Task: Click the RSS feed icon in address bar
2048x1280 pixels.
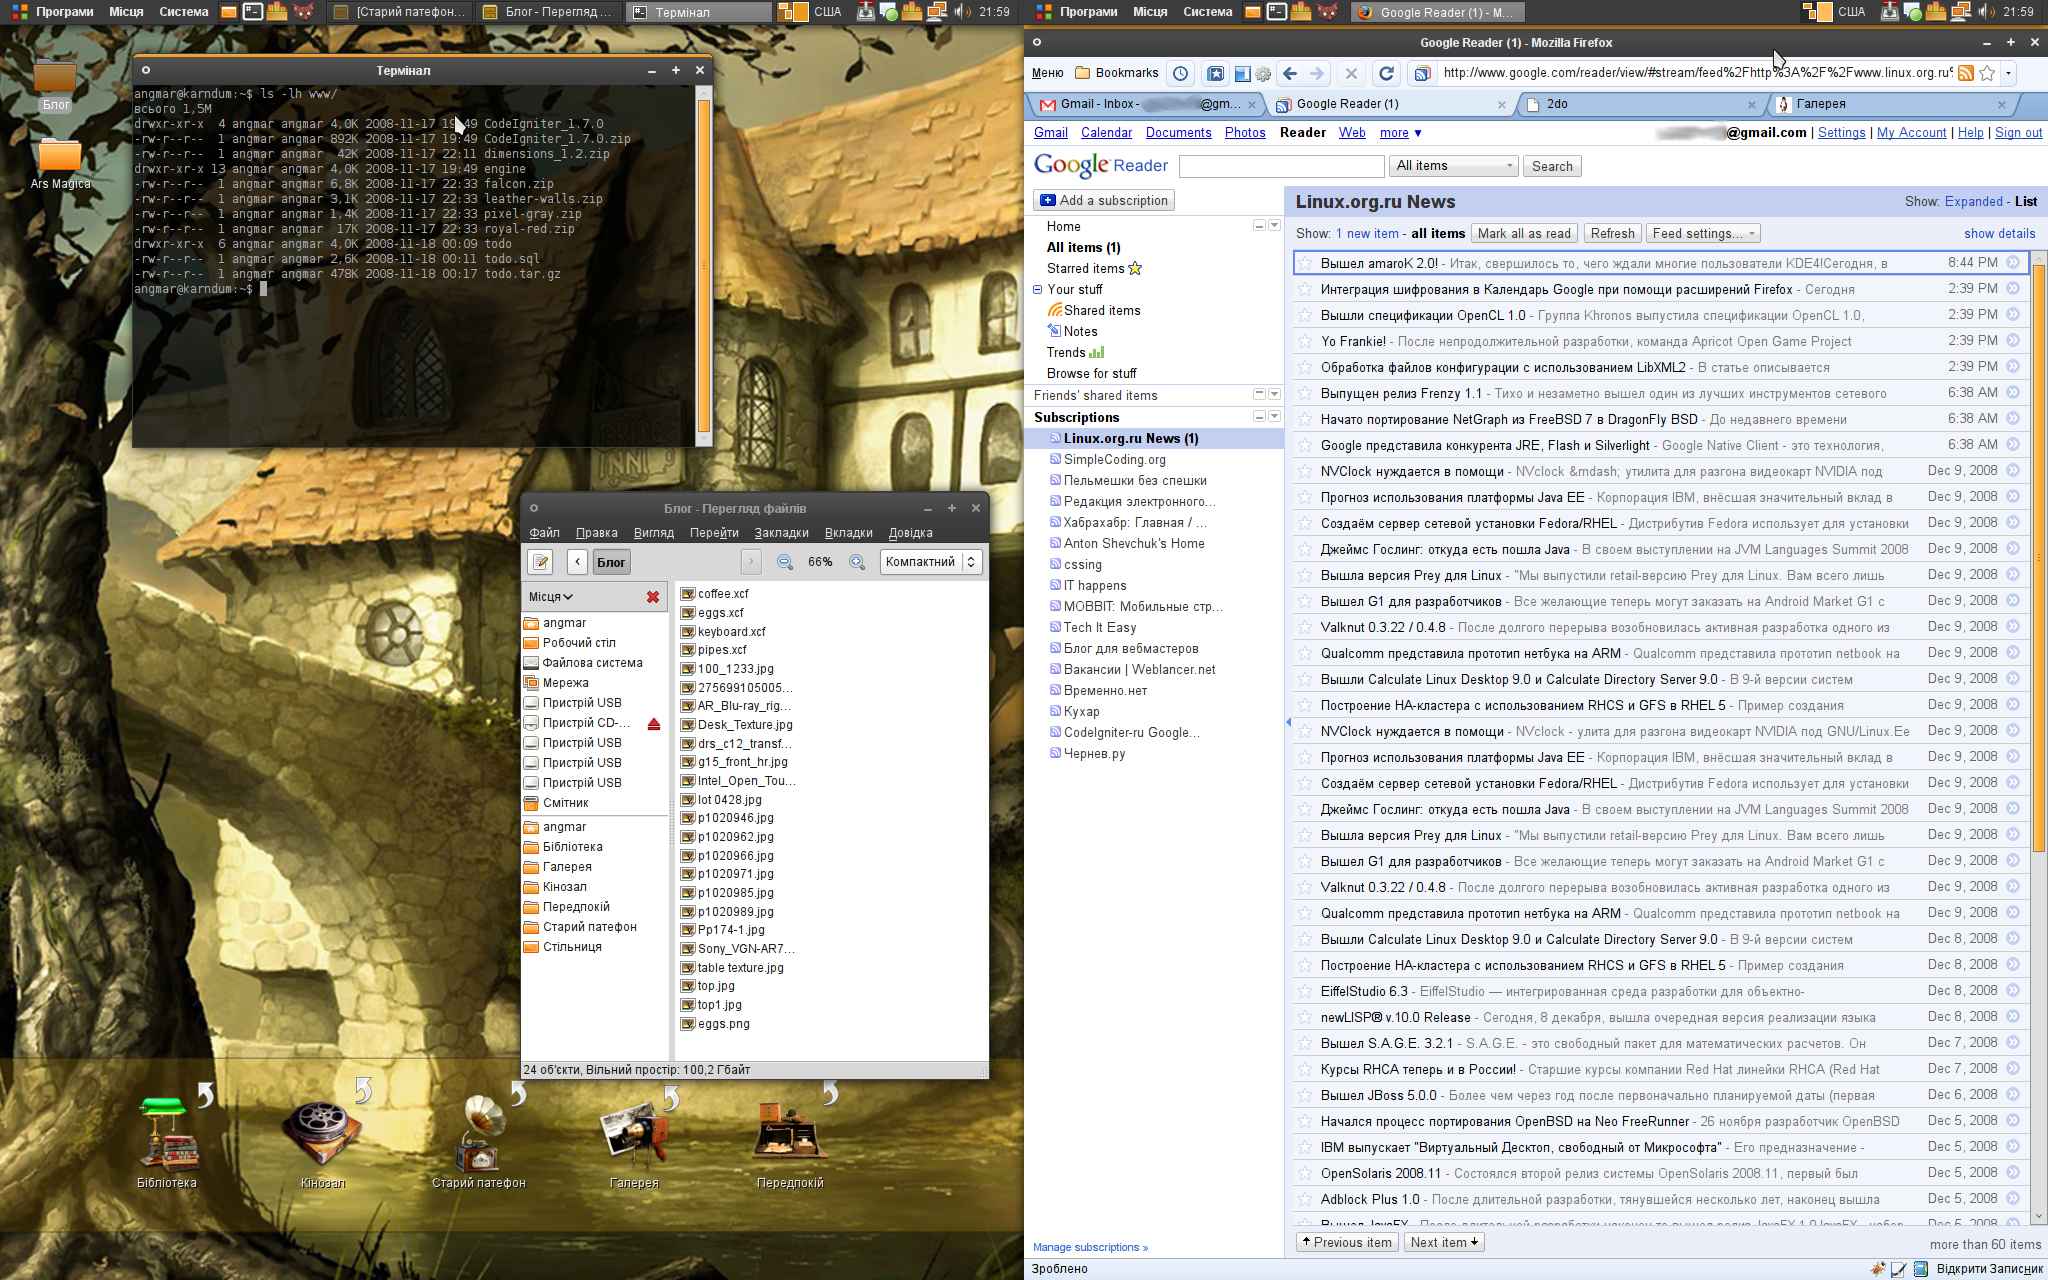Action: (1965, 73)
